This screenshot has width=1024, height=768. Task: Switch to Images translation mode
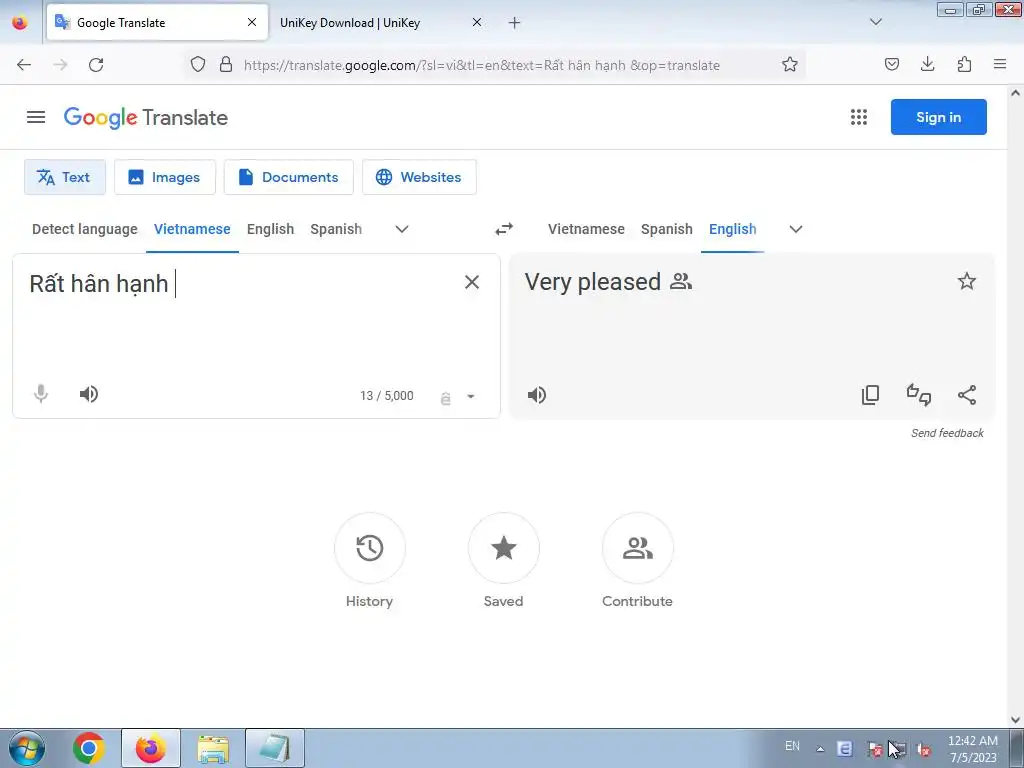point(165,177)
